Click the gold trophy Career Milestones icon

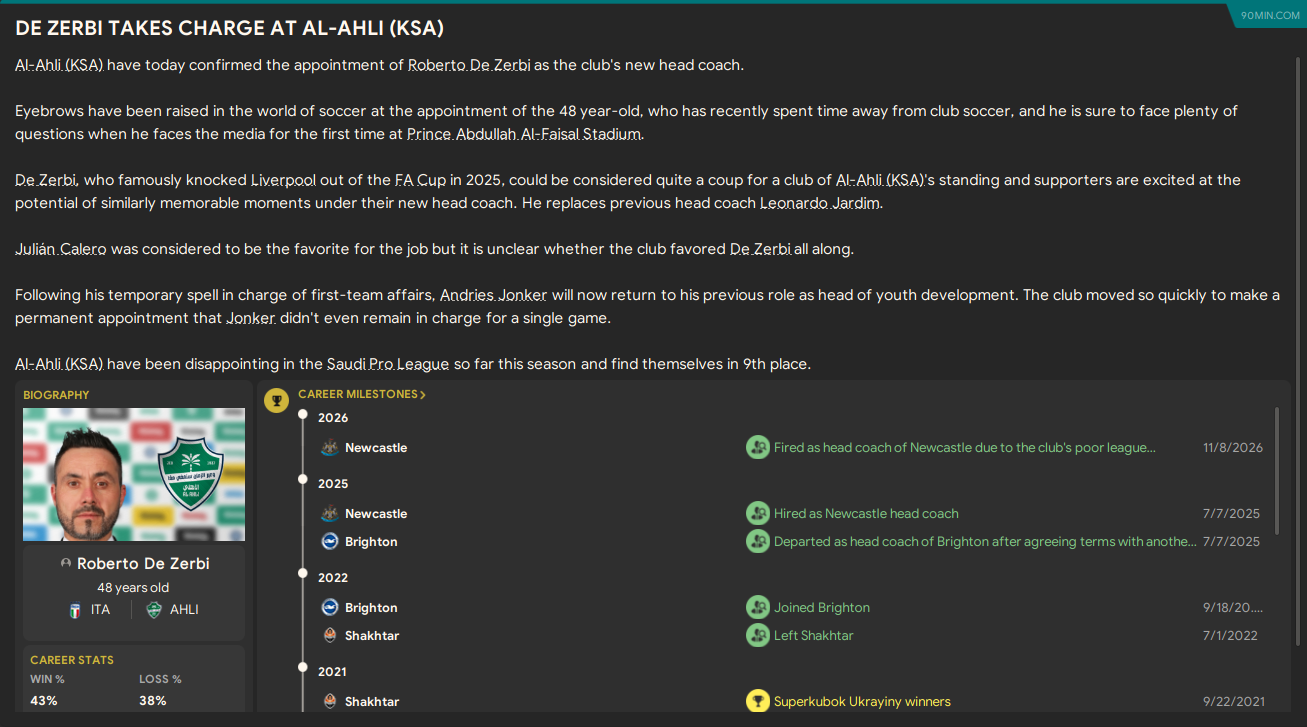point(276,401)
